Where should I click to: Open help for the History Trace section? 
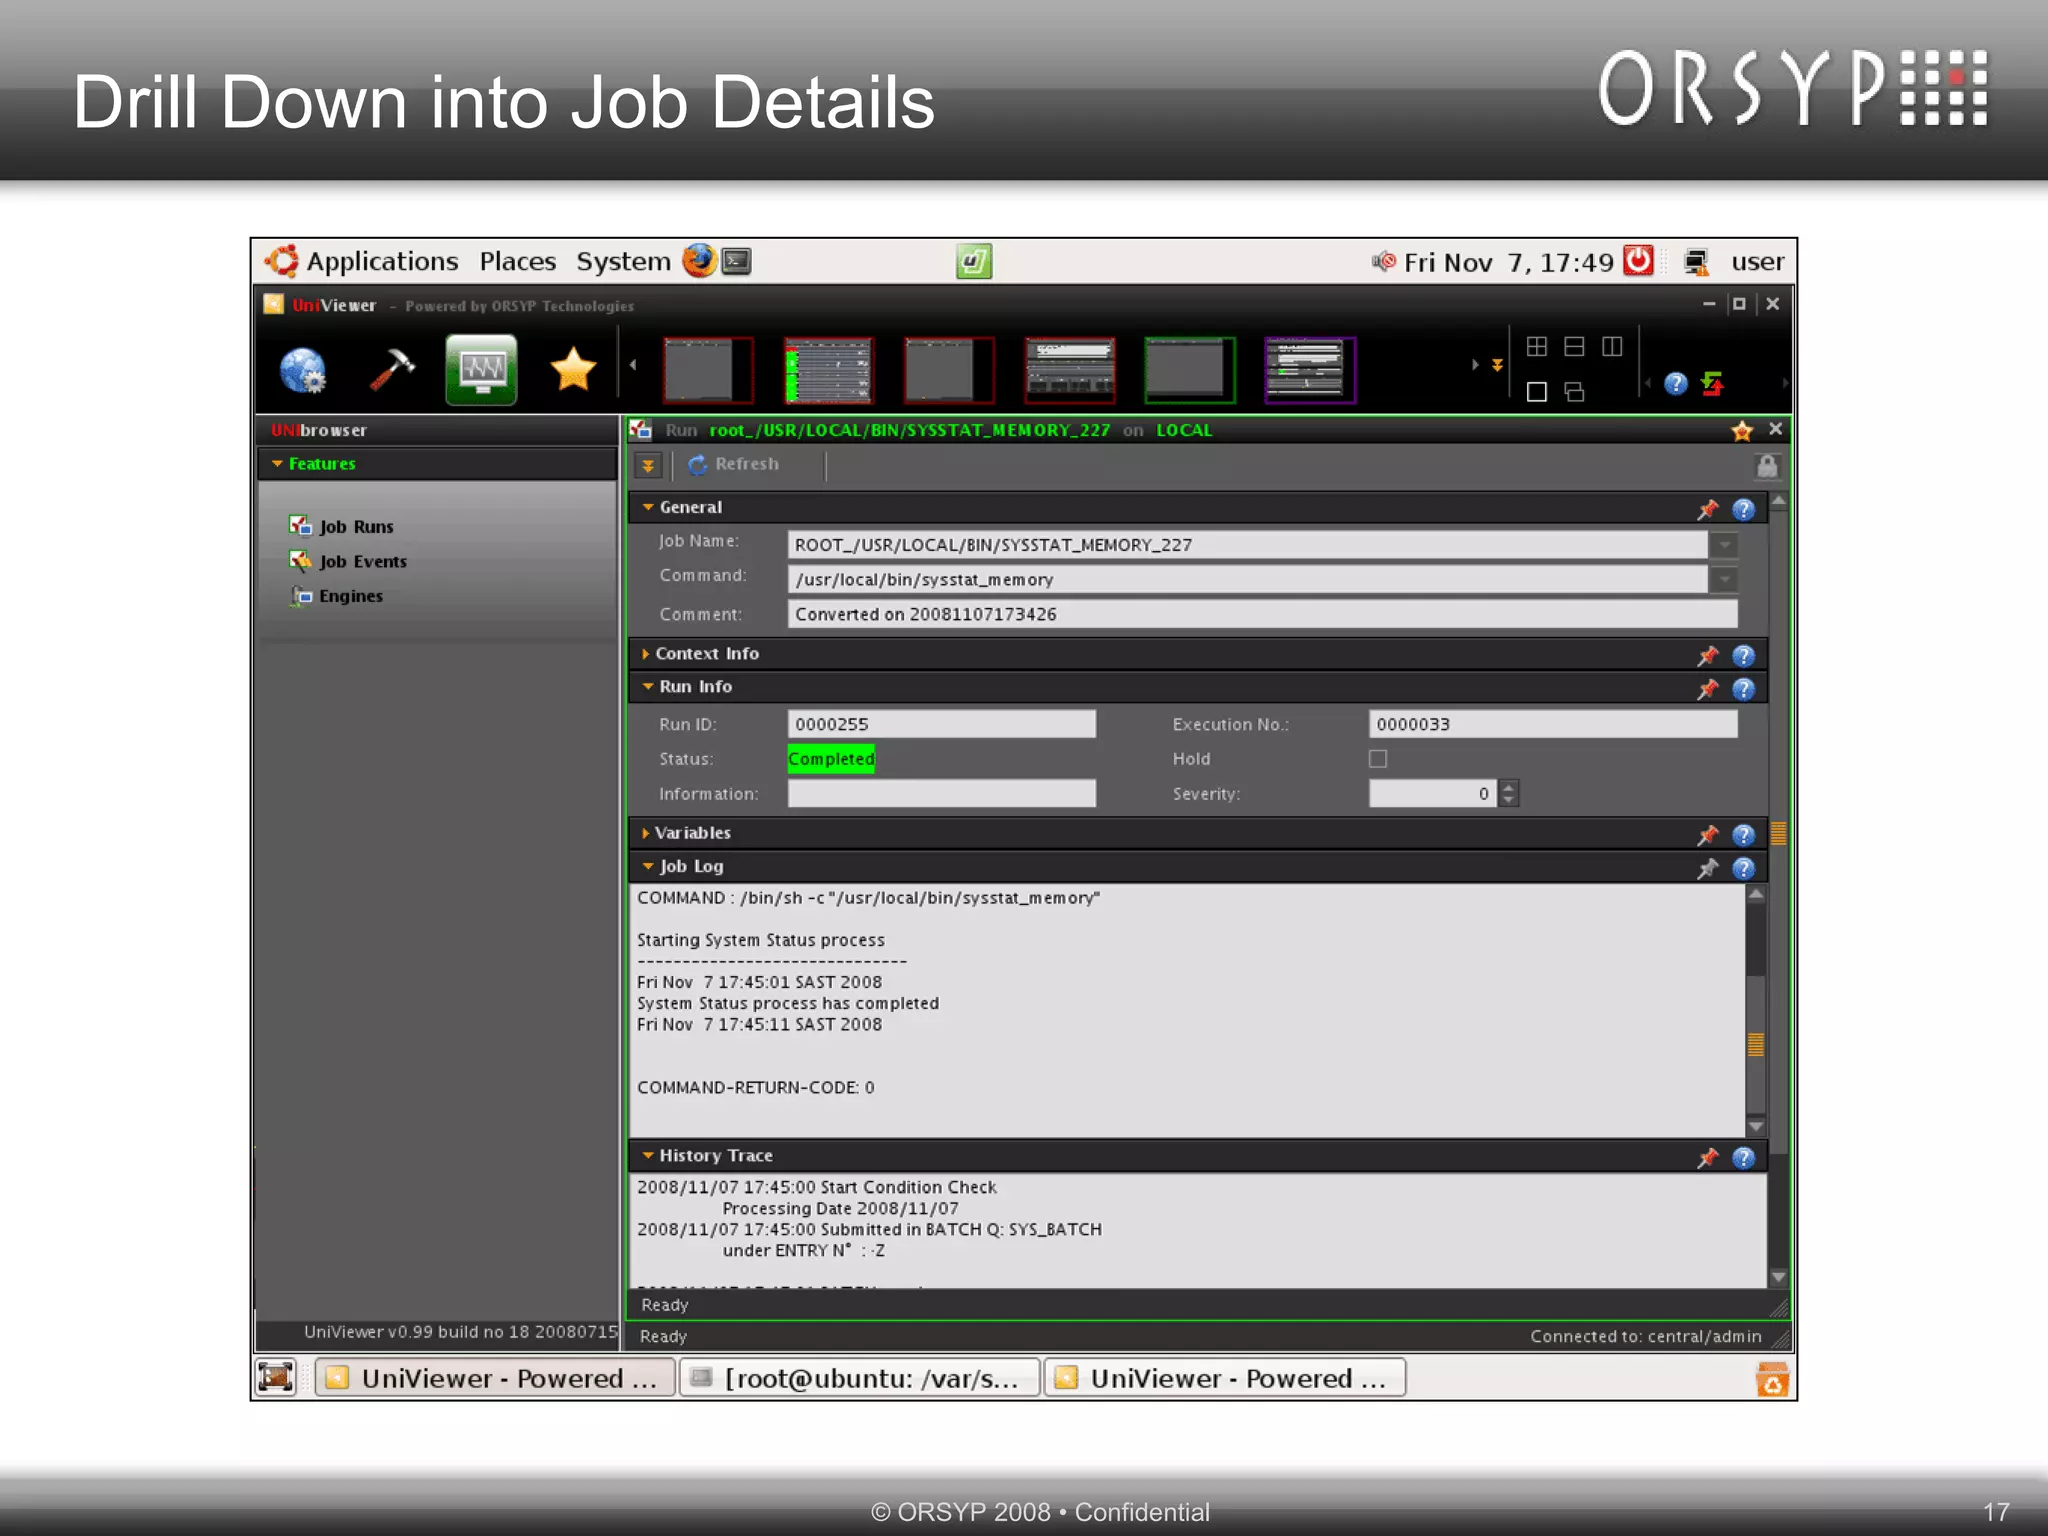(1743, 1157)
